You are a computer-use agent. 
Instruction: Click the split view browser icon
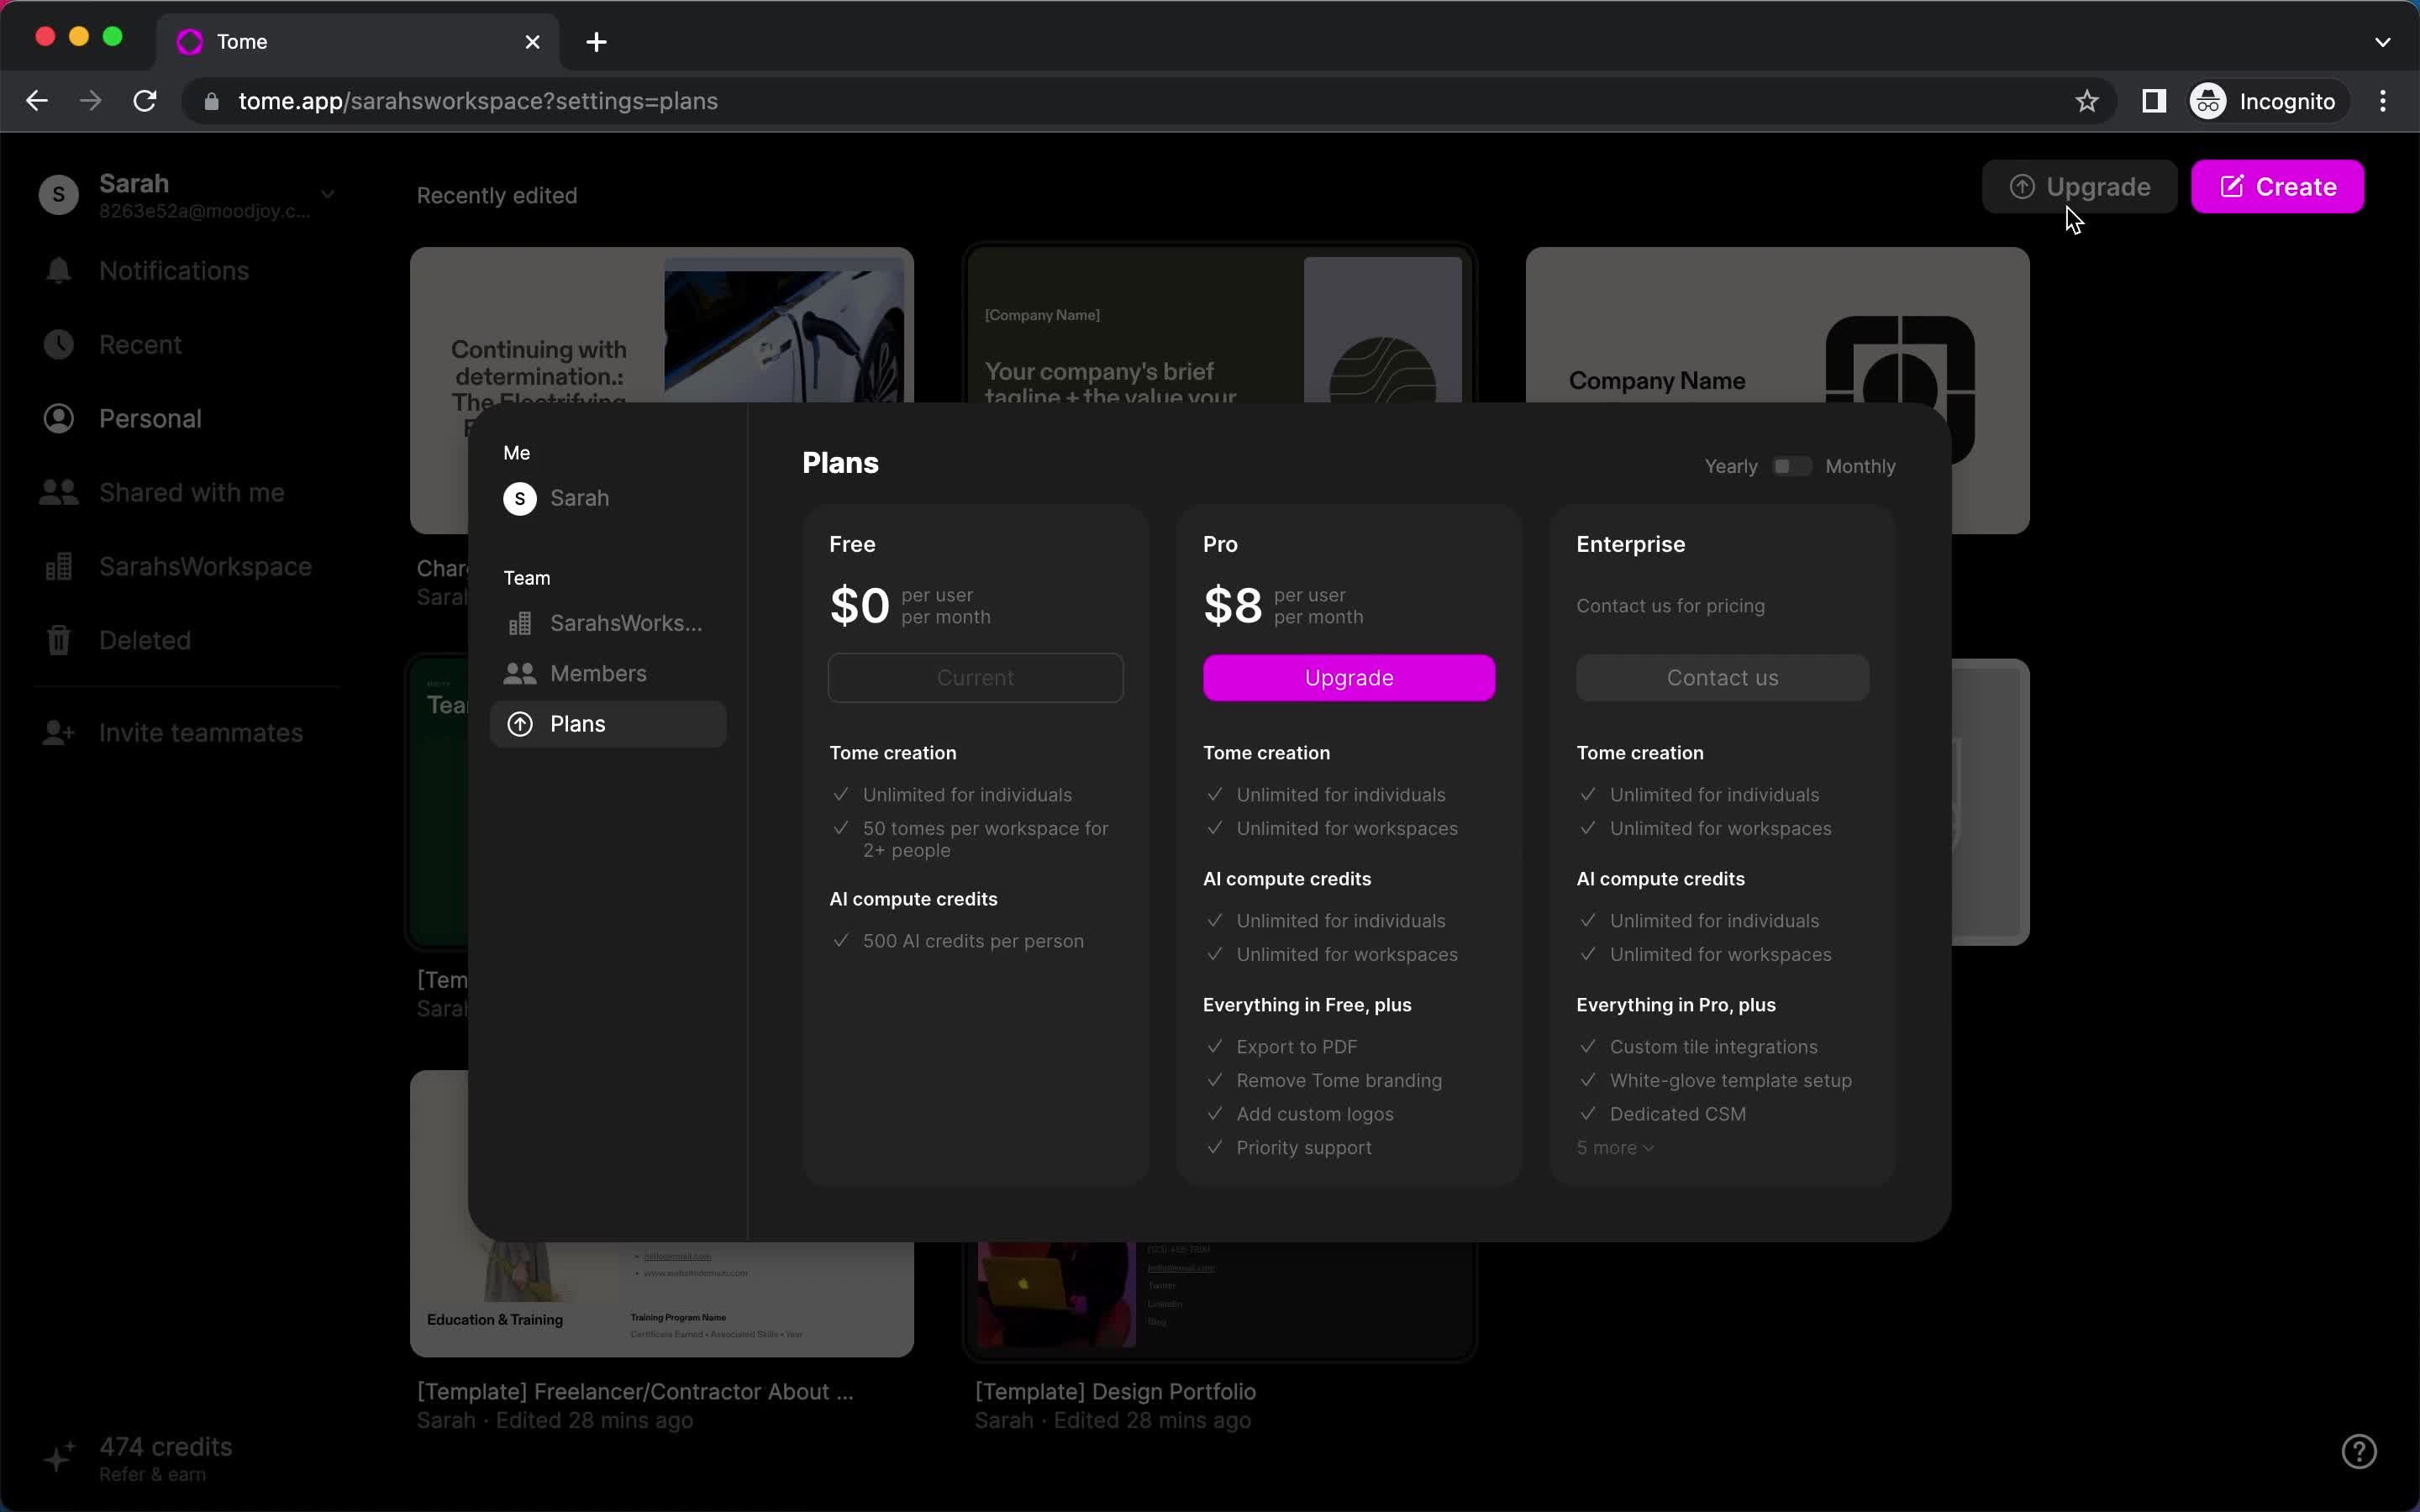click(x=2154, y=101)
